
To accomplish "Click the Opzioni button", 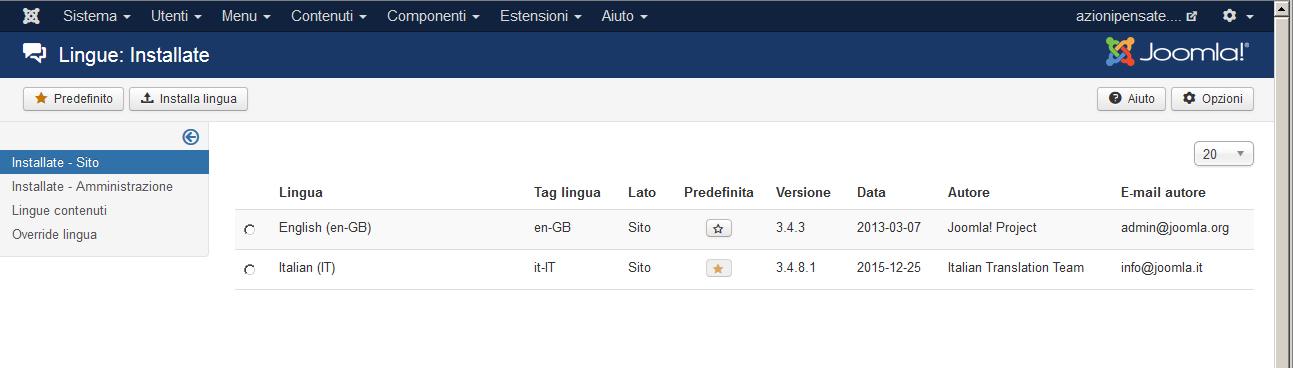I will [x=1212, y=98].
